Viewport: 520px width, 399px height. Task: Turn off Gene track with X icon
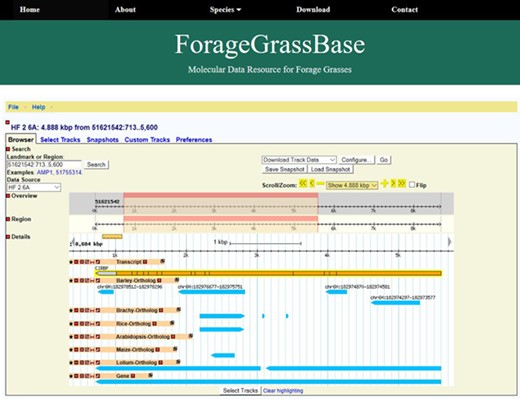[x=82, y=376]
